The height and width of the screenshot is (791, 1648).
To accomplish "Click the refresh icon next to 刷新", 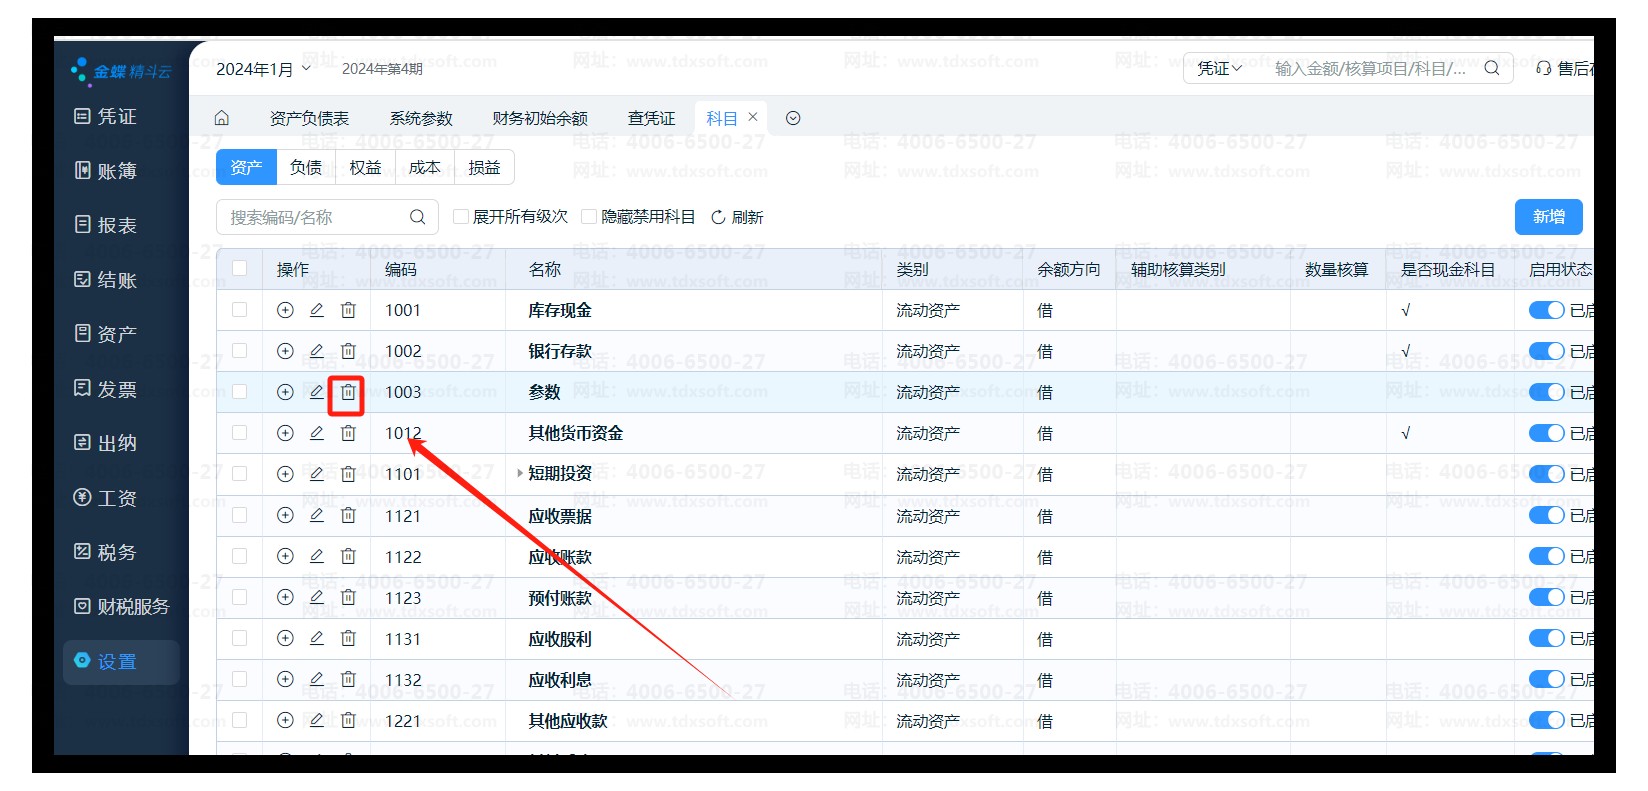I will click(x=718, y=217).
